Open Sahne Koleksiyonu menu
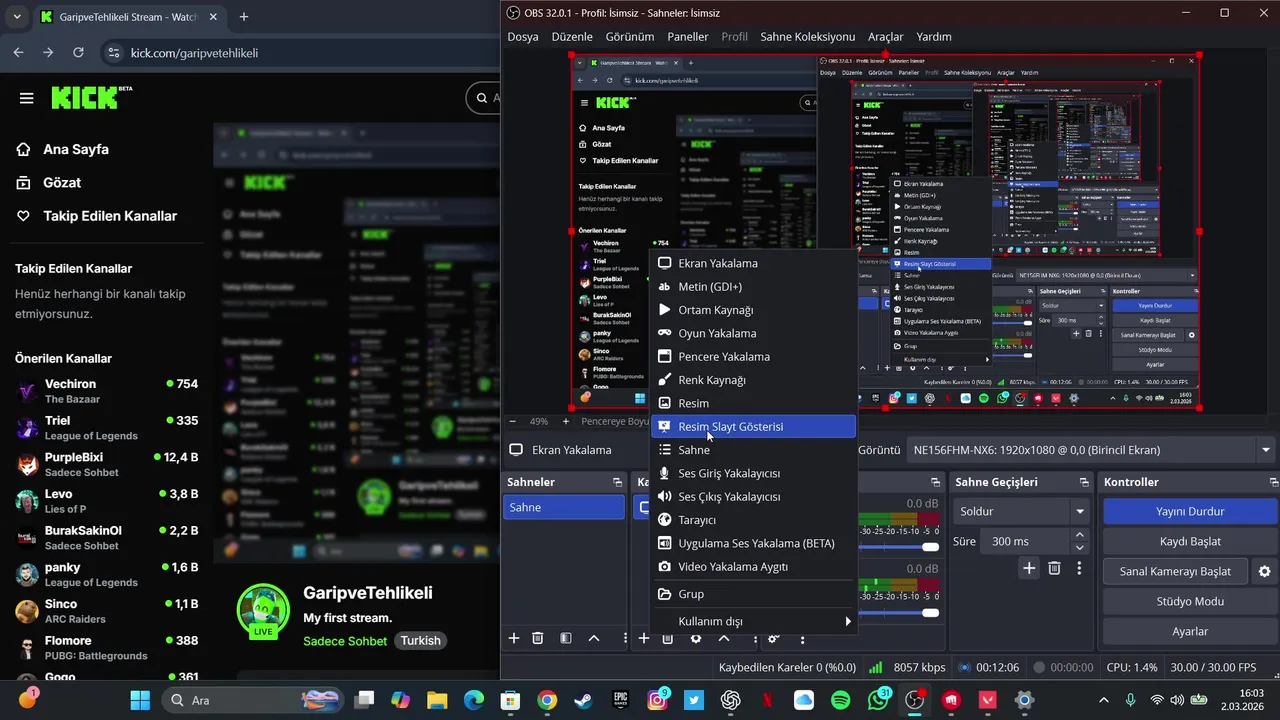 click(x=807, y=37)
